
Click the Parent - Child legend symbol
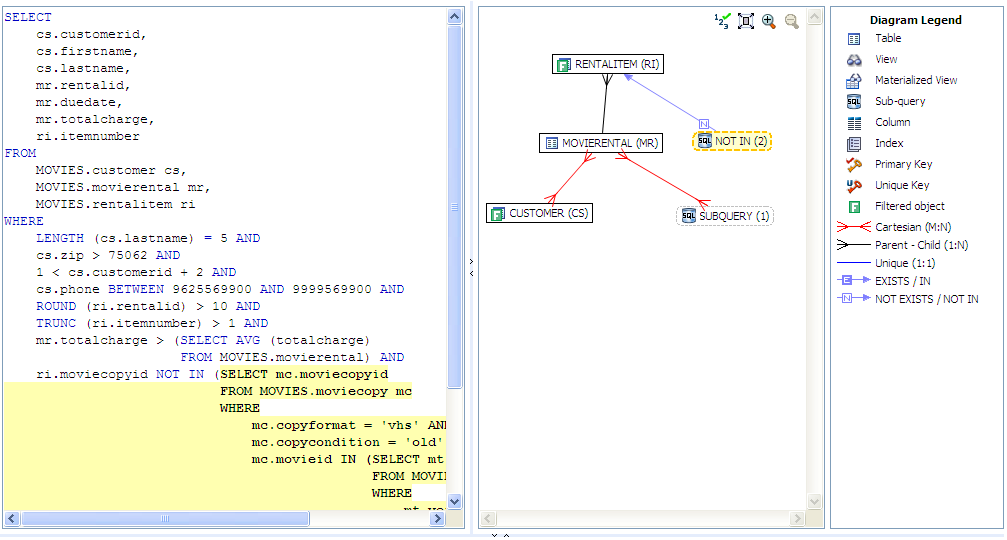(854, 245)
